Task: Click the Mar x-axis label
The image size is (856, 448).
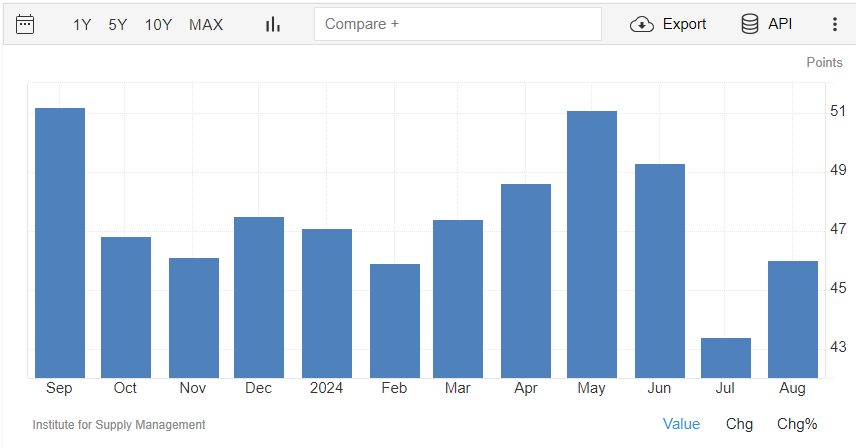Action: tap(457, 388)
